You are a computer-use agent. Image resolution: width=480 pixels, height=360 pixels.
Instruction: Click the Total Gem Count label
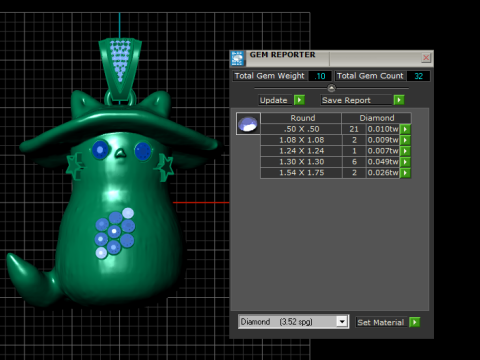point(370,76)
